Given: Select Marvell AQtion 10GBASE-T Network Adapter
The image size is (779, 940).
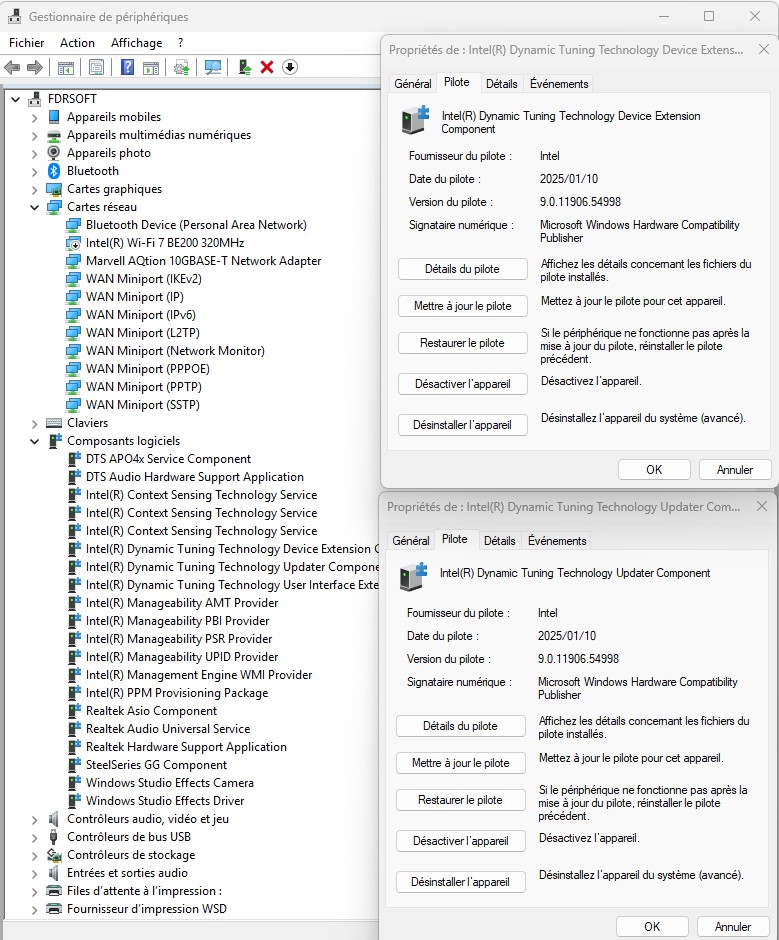Looking at the screenshot, I should [x=203, y=261].
